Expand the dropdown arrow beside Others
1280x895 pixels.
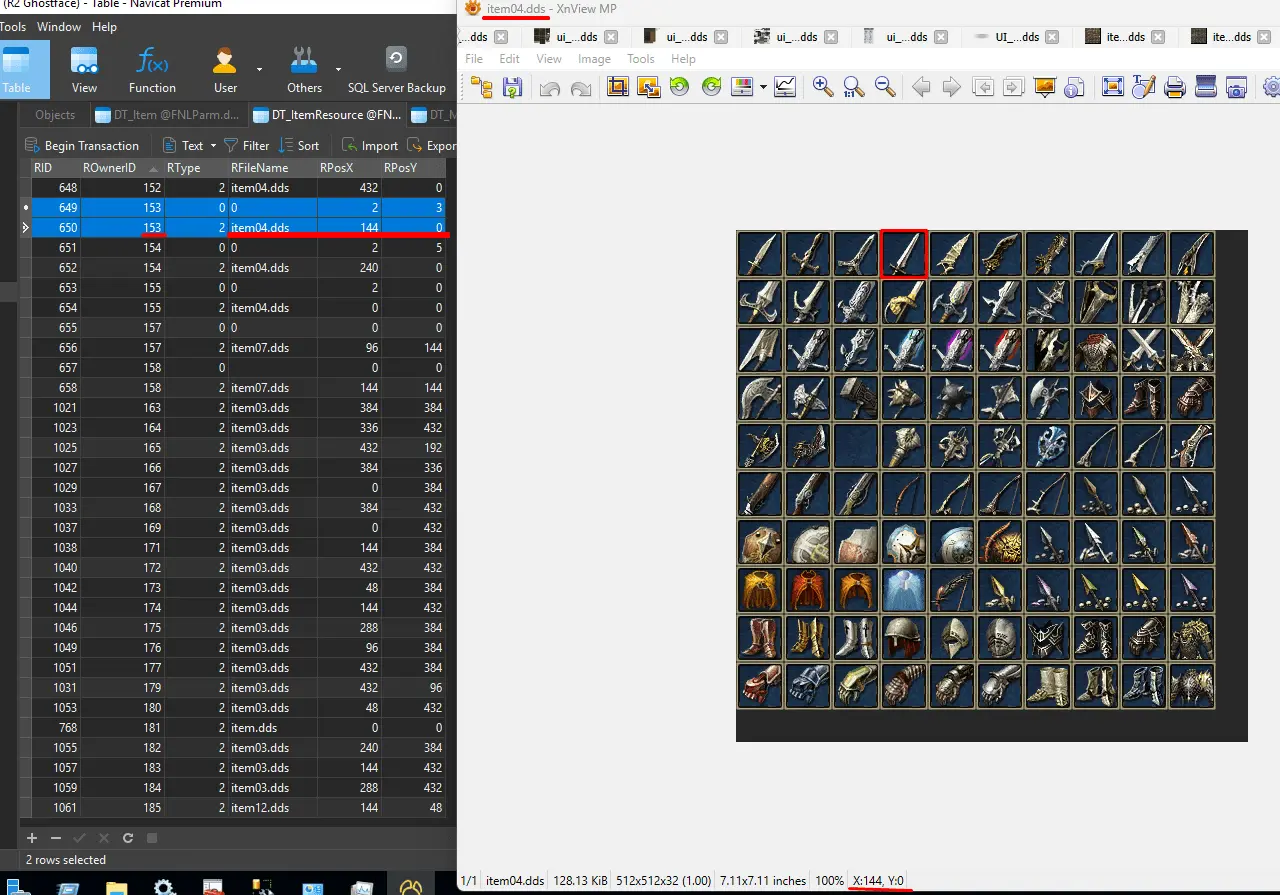coord(338,70)
